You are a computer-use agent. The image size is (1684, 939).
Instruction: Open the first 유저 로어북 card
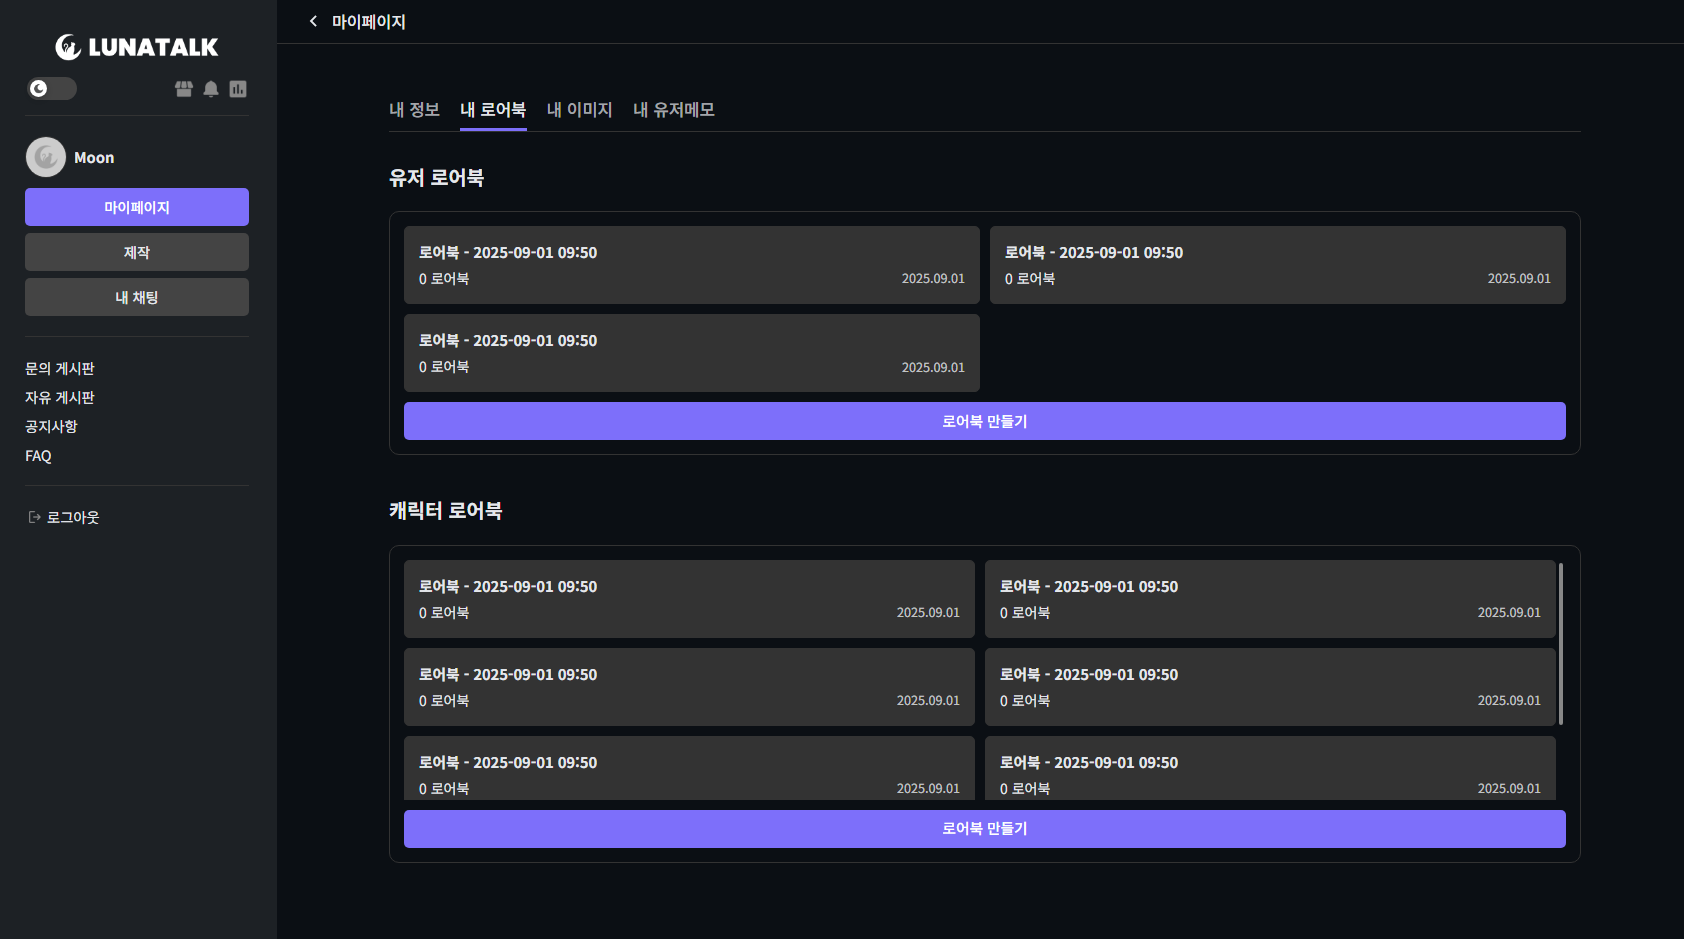click(691, 265)
